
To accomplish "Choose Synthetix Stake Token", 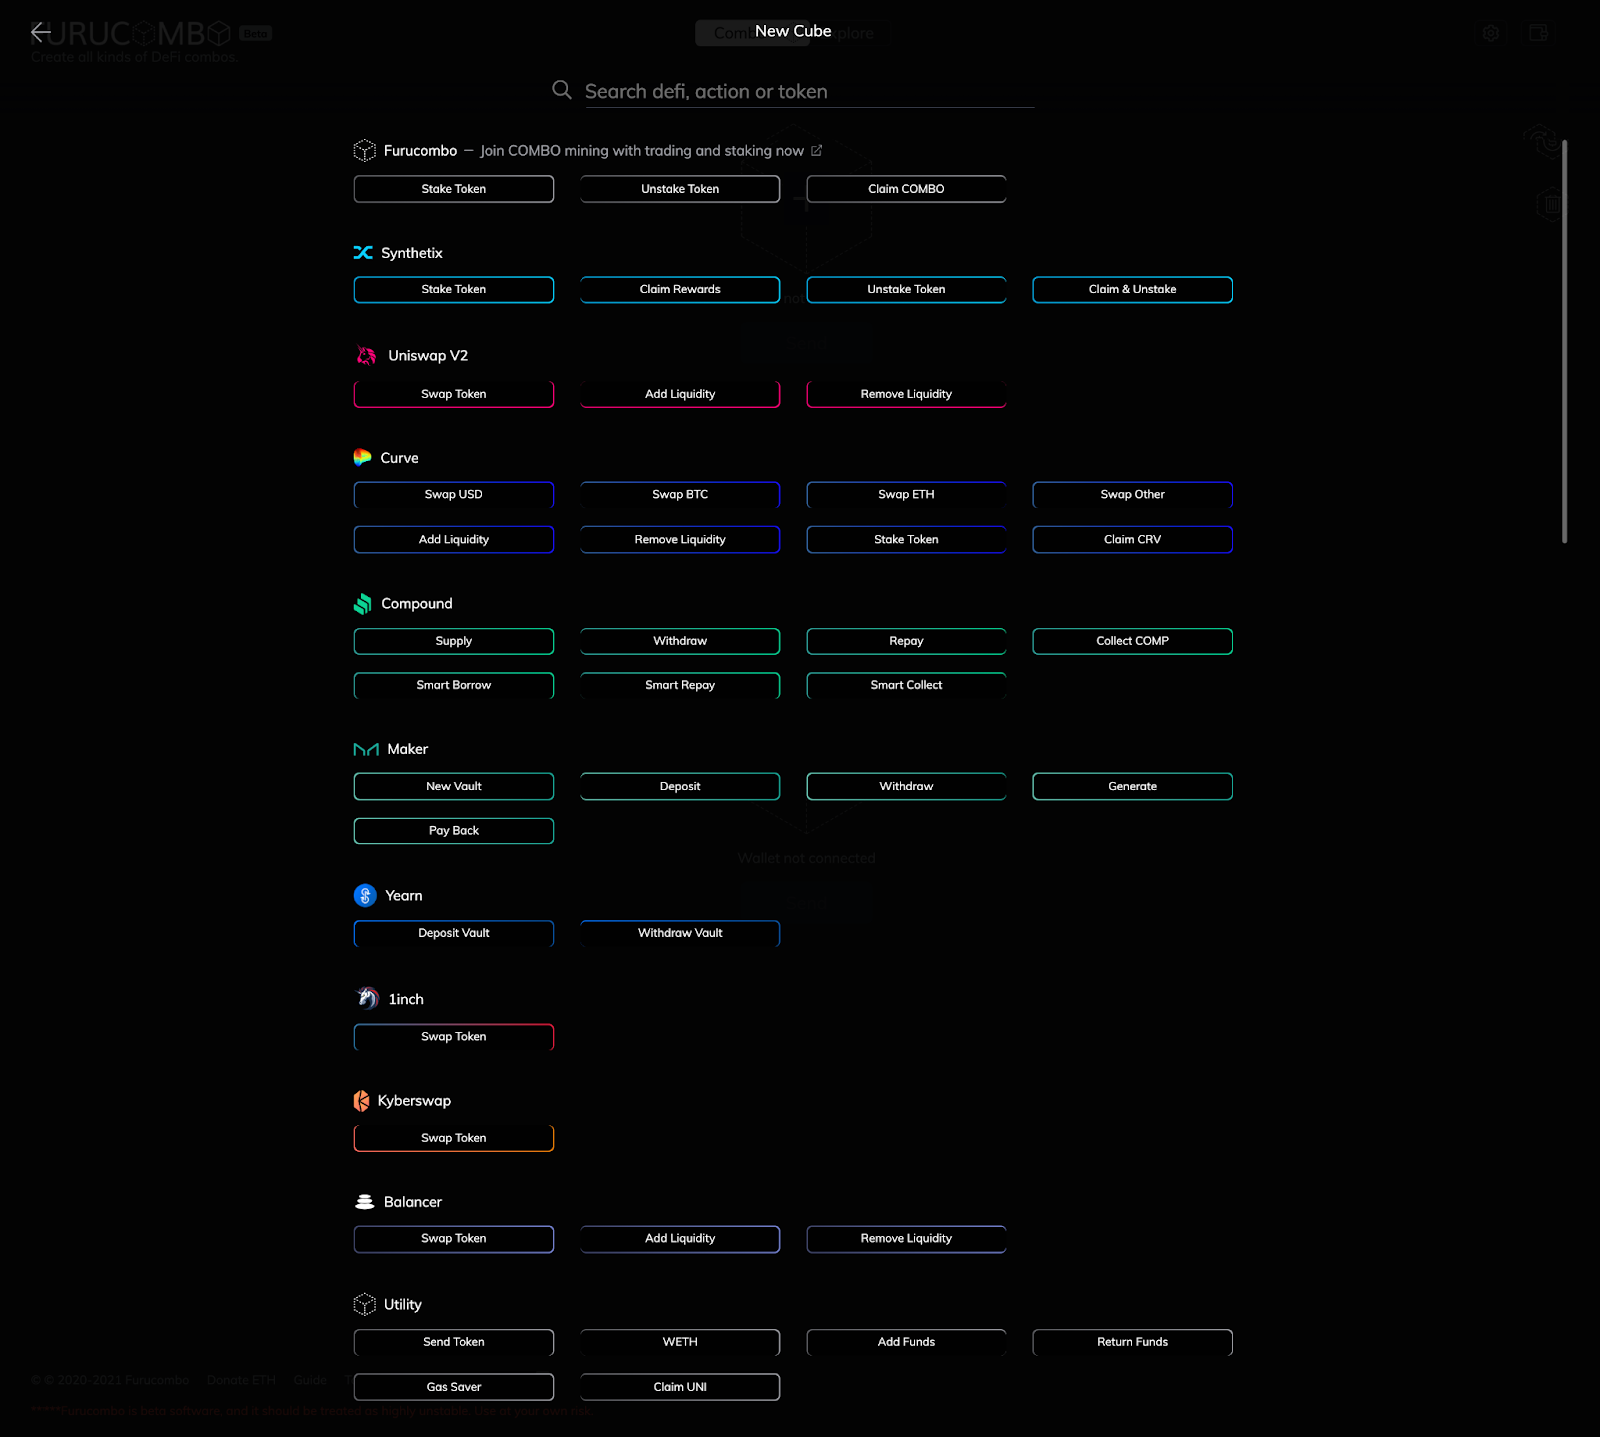I will (454, 290).
